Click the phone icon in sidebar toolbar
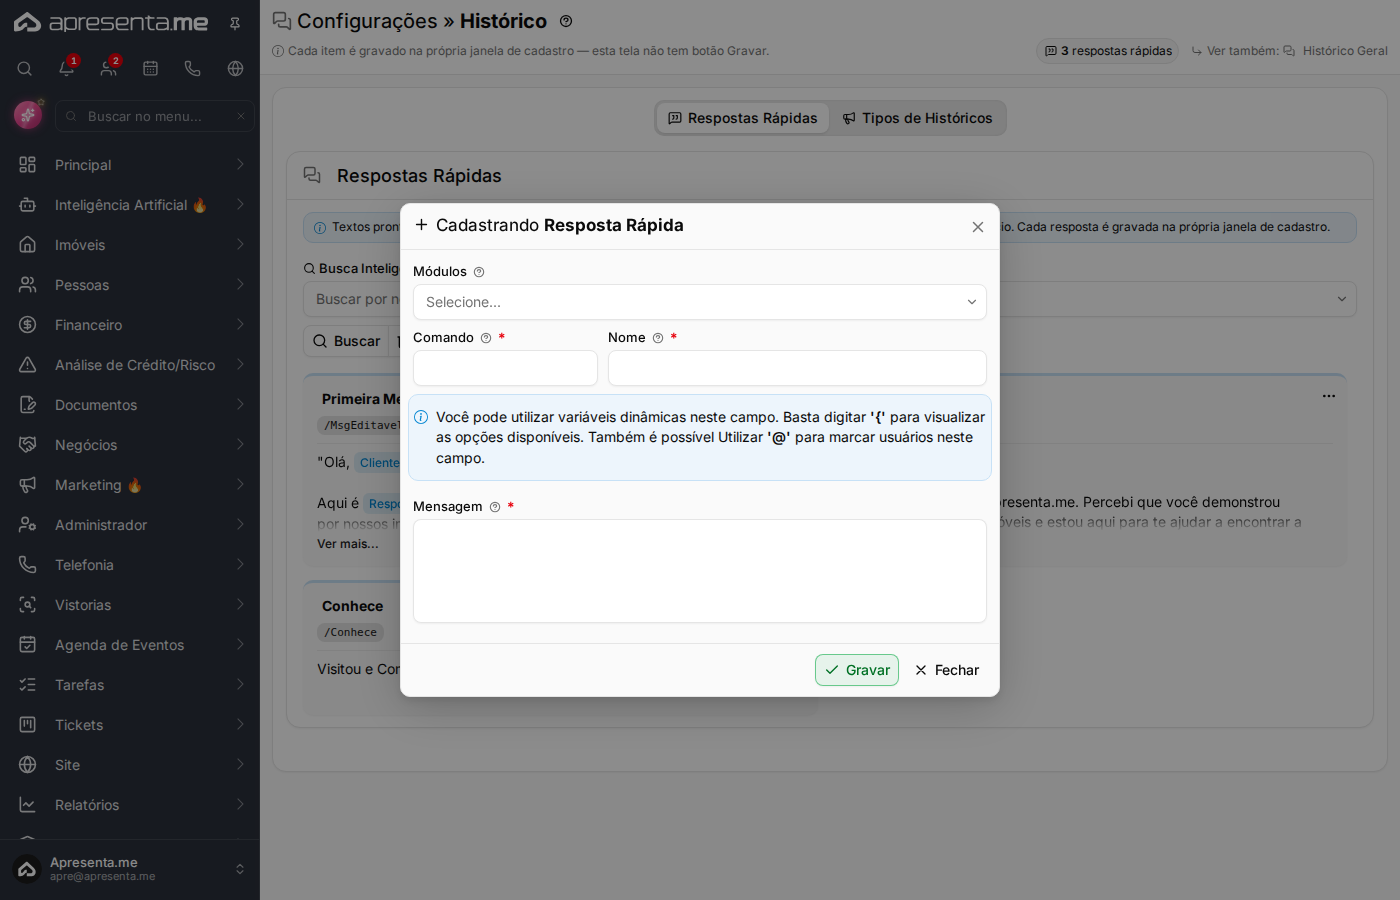Viewport: 1400px width, 900px height. tap(193, 69)
